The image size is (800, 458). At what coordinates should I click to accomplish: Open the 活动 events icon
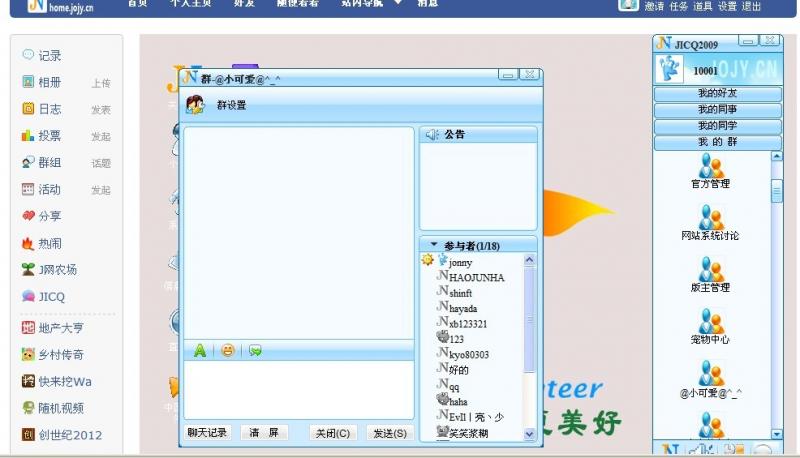pos(28,189)
